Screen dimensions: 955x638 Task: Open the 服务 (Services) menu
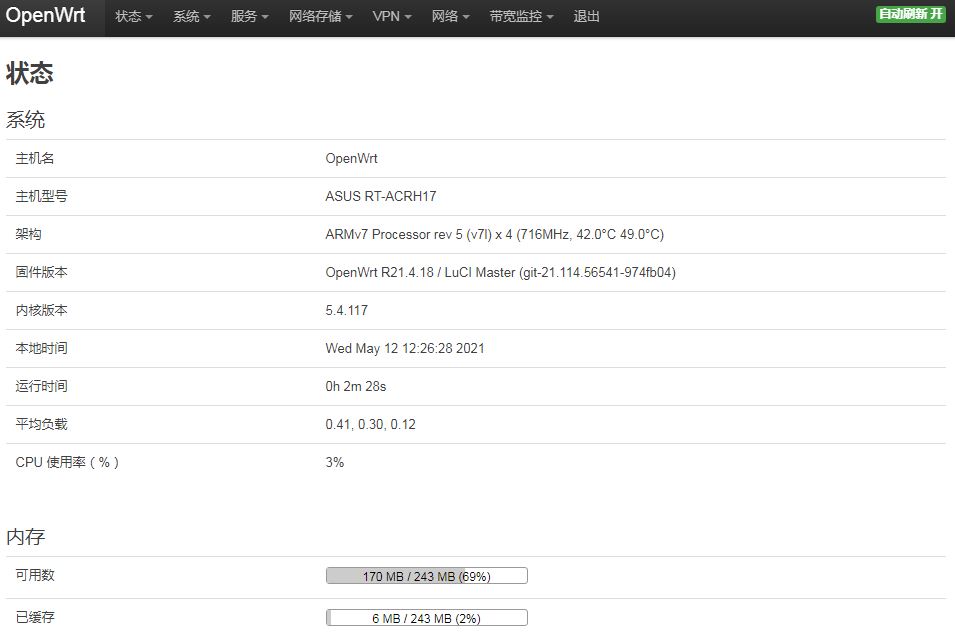[243, 16]
